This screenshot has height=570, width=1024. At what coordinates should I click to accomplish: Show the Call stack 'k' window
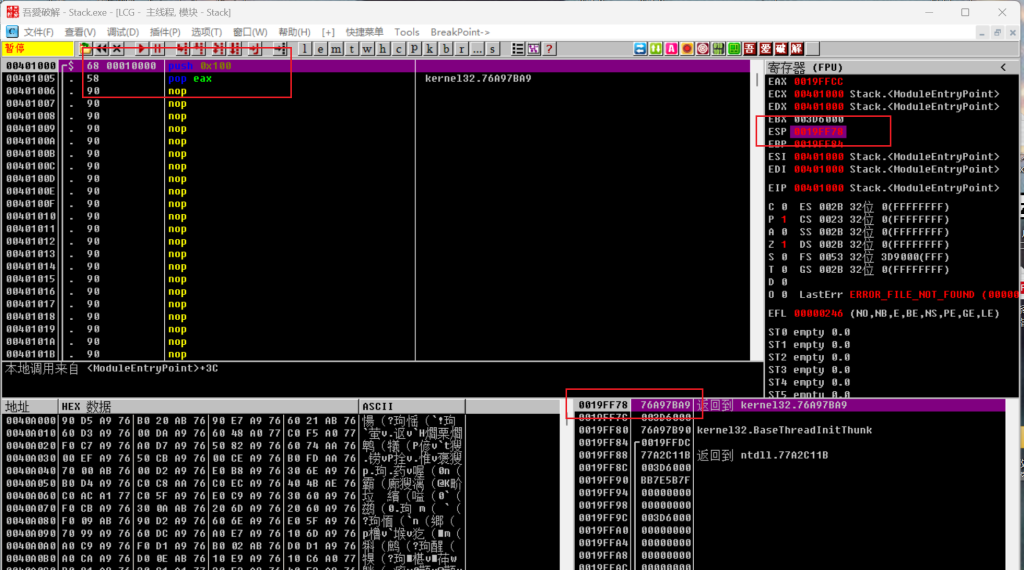(430, 49)
